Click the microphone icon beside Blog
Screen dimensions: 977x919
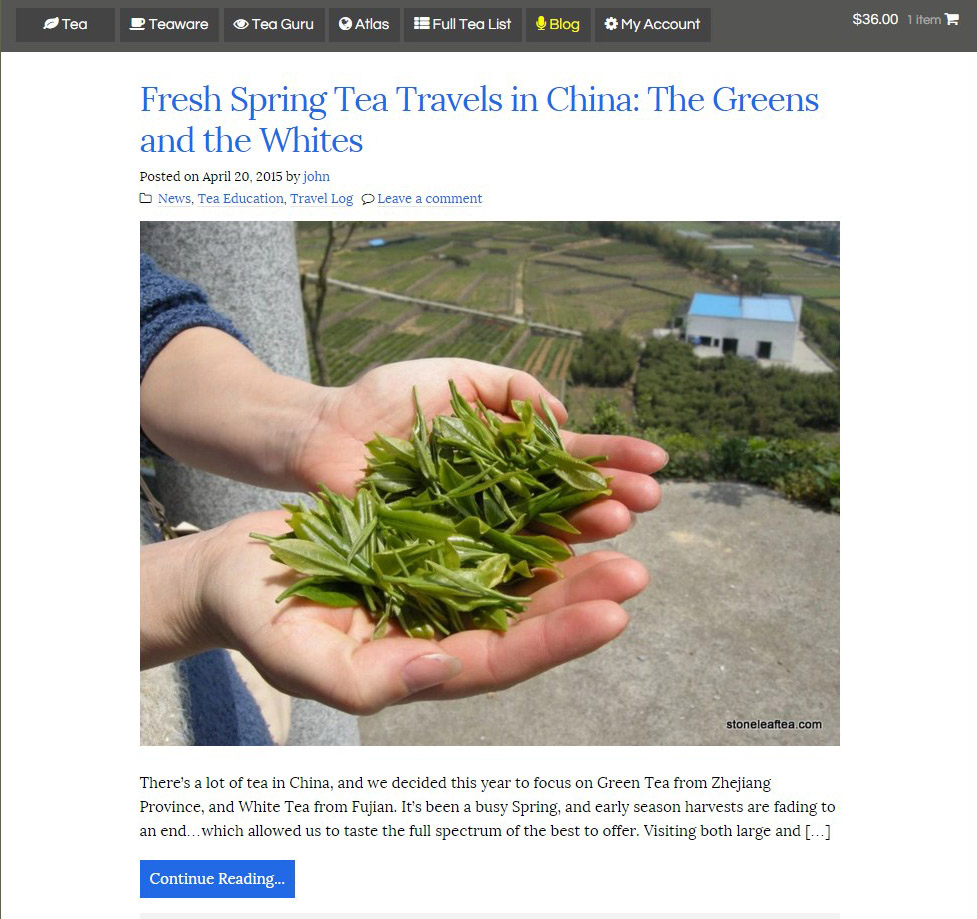point(541,24)
